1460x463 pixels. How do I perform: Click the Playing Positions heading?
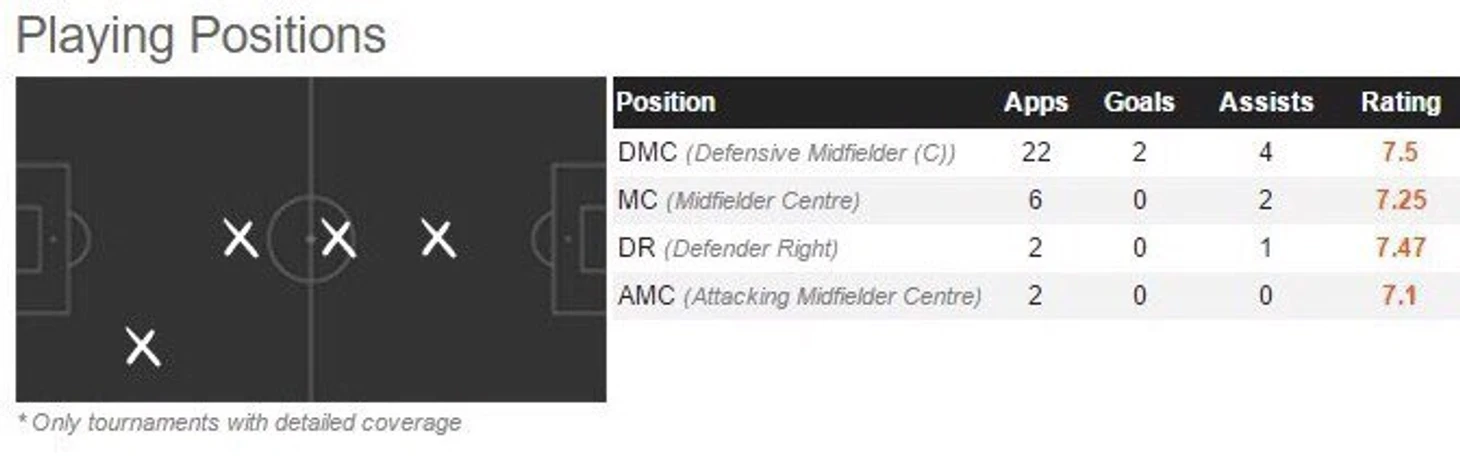click(x=201, y=36)
